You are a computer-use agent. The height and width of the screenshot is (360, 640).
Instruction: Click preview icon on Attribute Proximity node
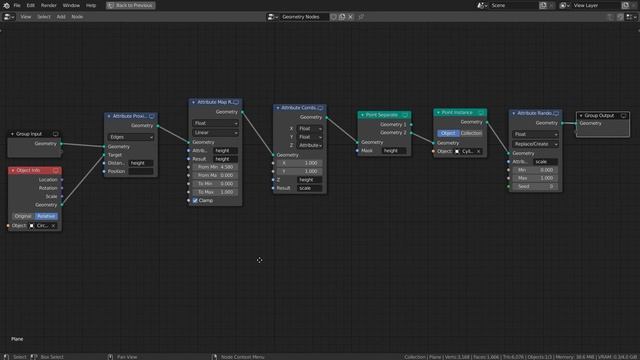152,116
